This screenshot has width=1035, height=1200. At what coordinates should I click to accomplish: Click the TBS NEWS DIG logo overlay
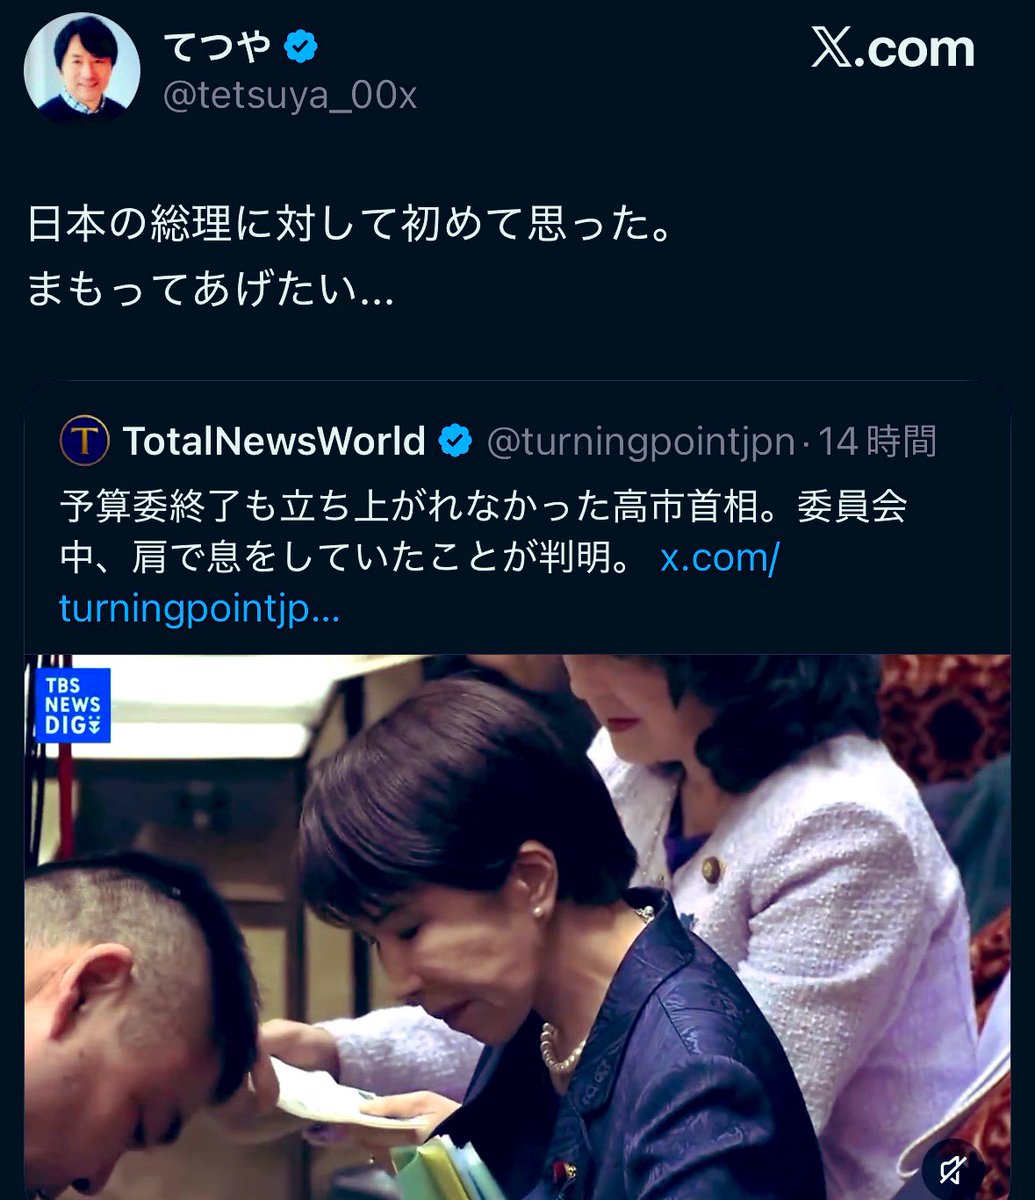pos(73,705)
